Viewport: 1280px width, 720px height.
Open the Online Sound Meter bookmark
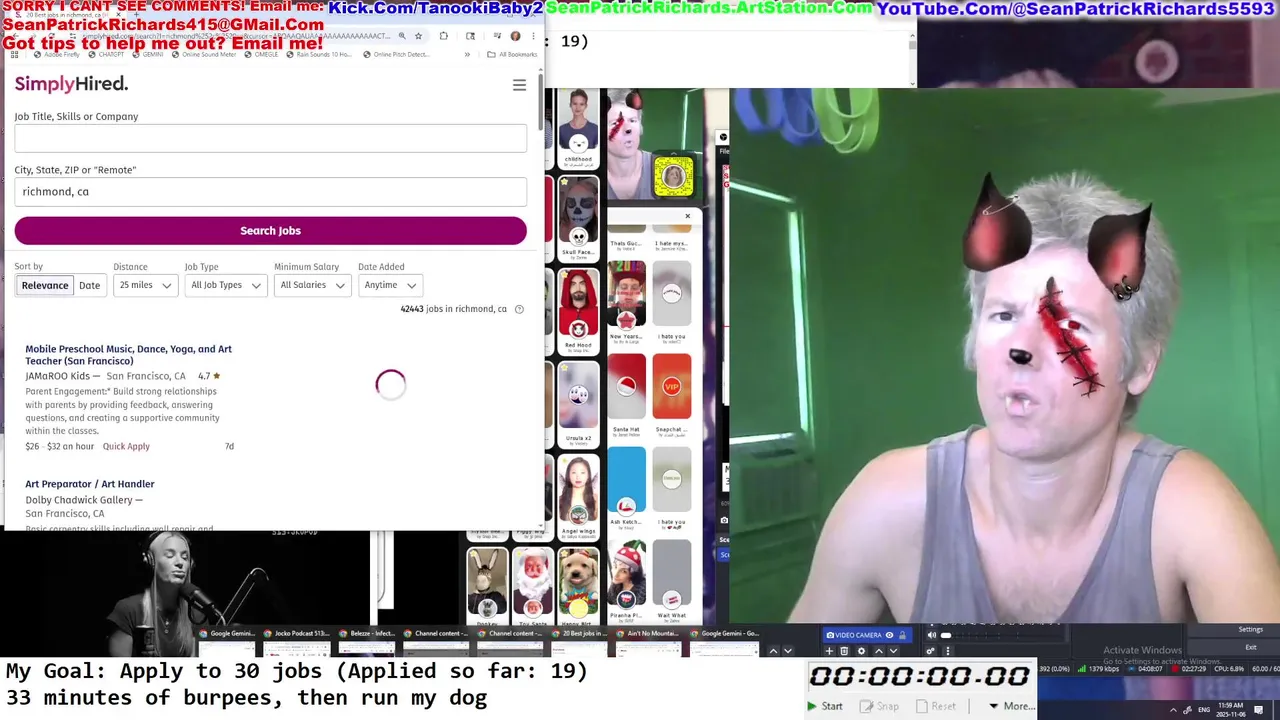click(x=204, y=54)
